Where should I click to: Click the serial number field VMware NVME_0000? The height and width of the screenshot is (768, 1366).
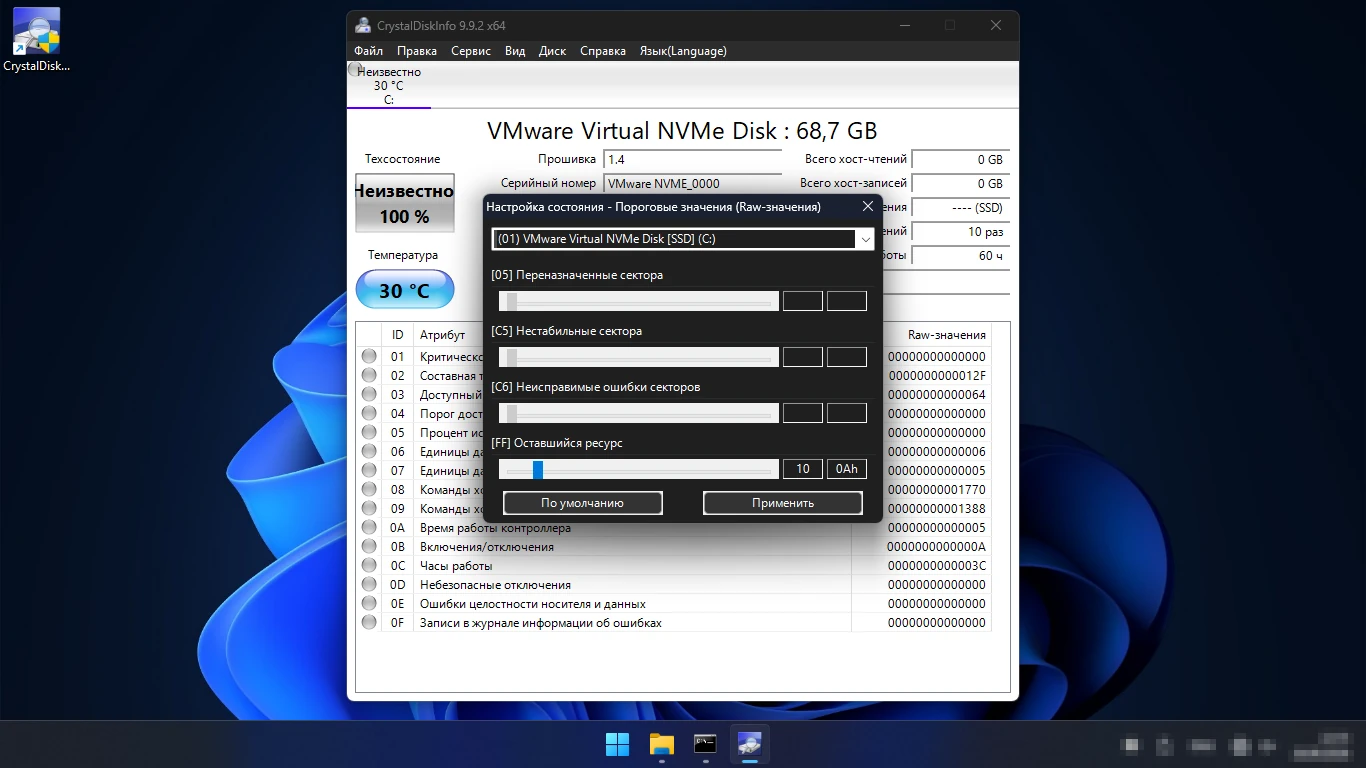click(692, 184)
